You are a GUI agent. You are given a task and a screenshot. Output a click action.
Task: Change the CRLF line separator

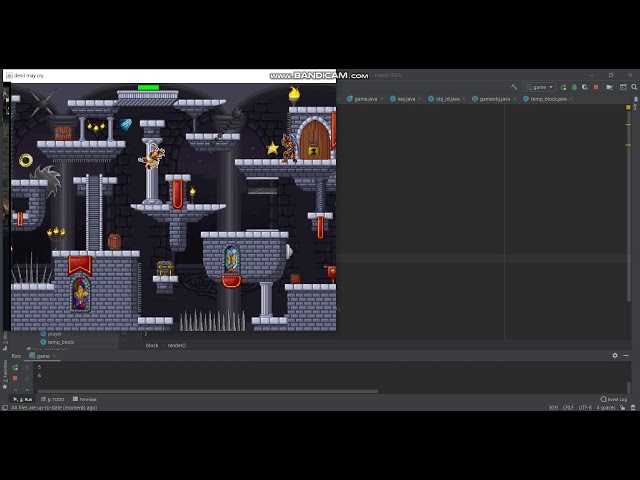(568, 407)
